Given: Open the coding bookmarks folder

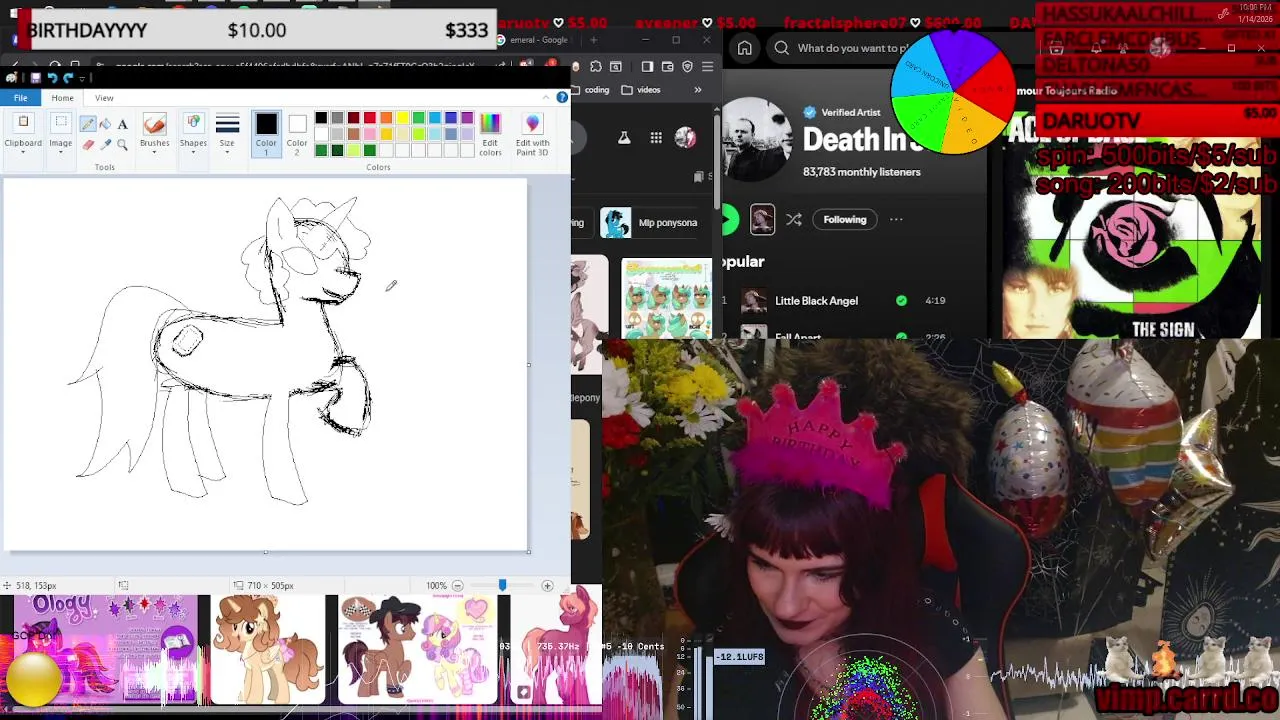Looking at the screenshot, I should coord(590,89).
